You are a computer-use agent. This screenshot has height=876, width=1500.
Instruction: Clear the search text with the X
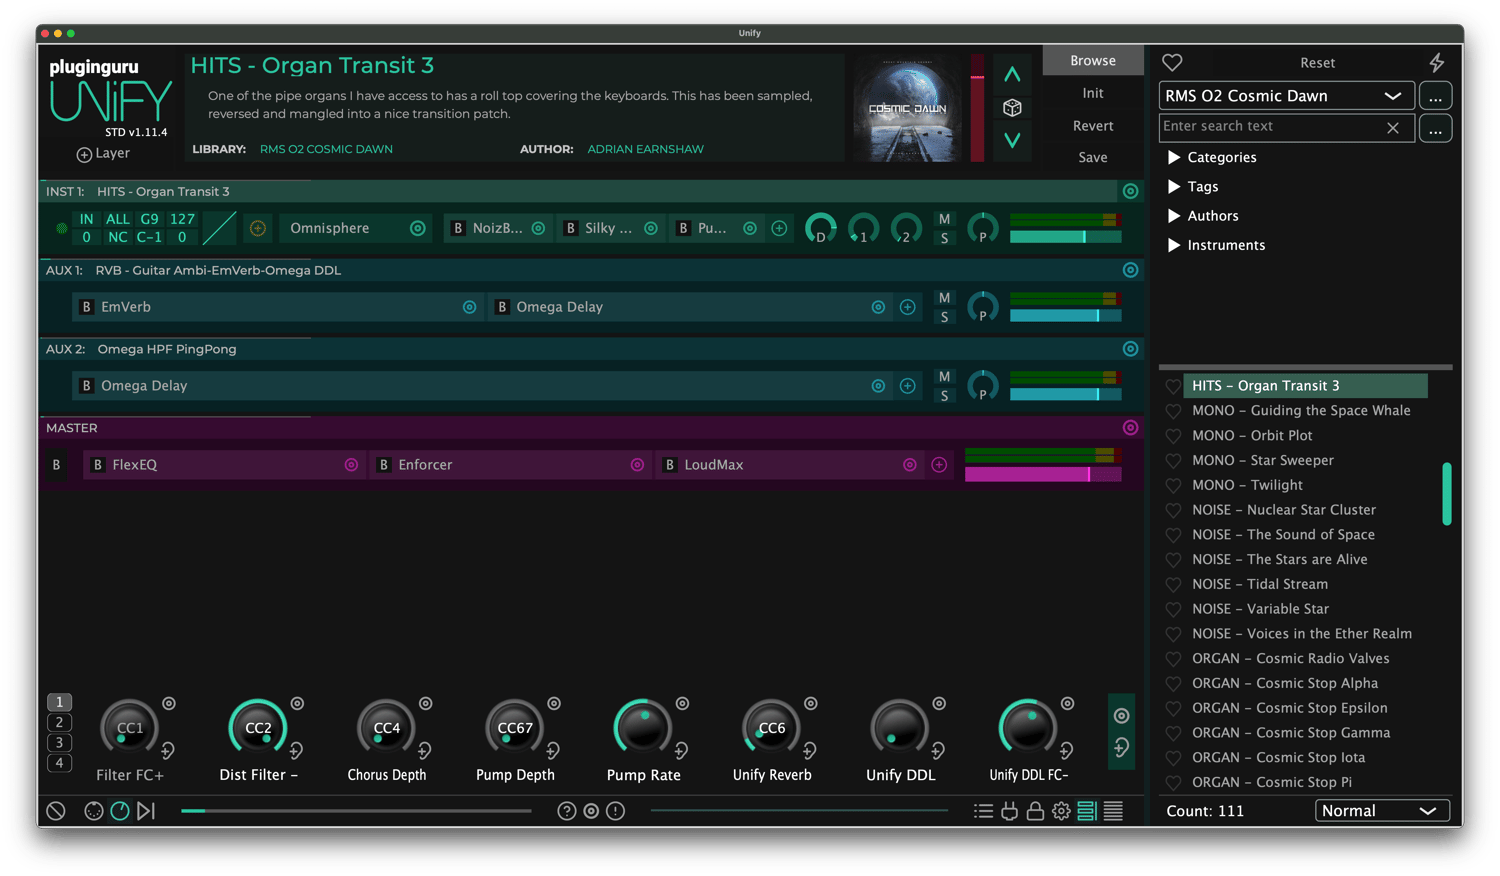(1393, 128)
